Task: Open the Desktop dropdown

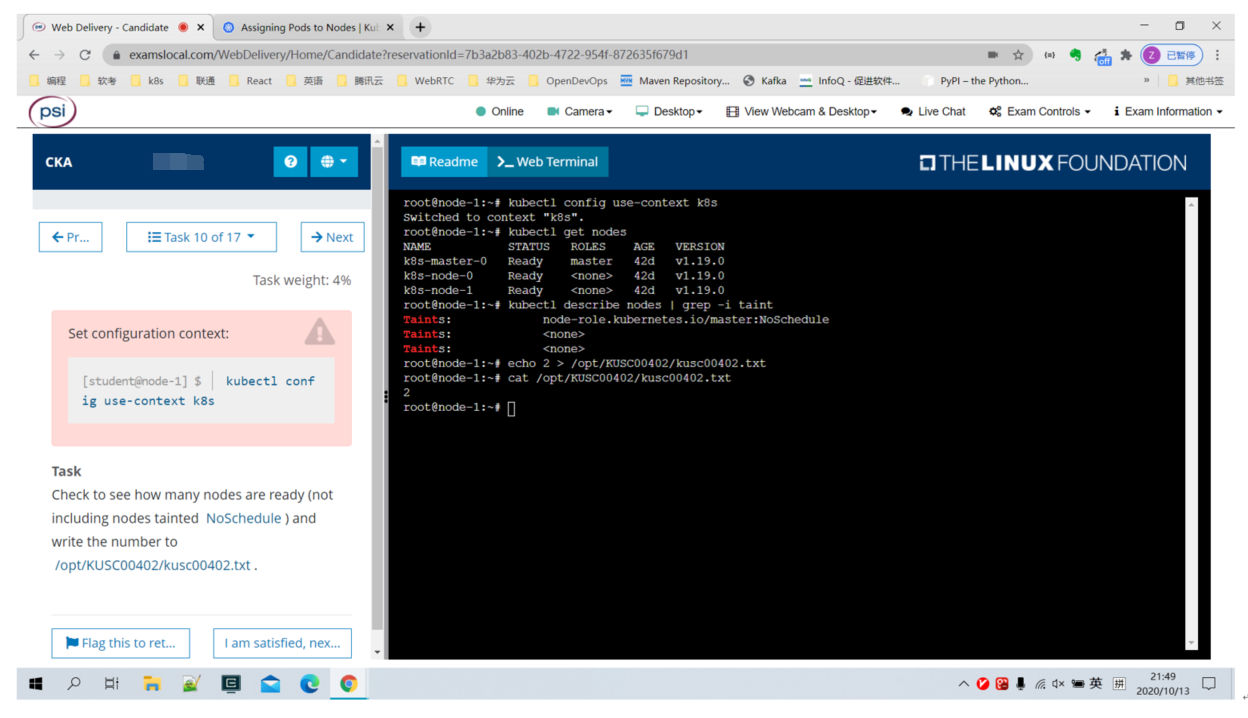Action: 669,111
